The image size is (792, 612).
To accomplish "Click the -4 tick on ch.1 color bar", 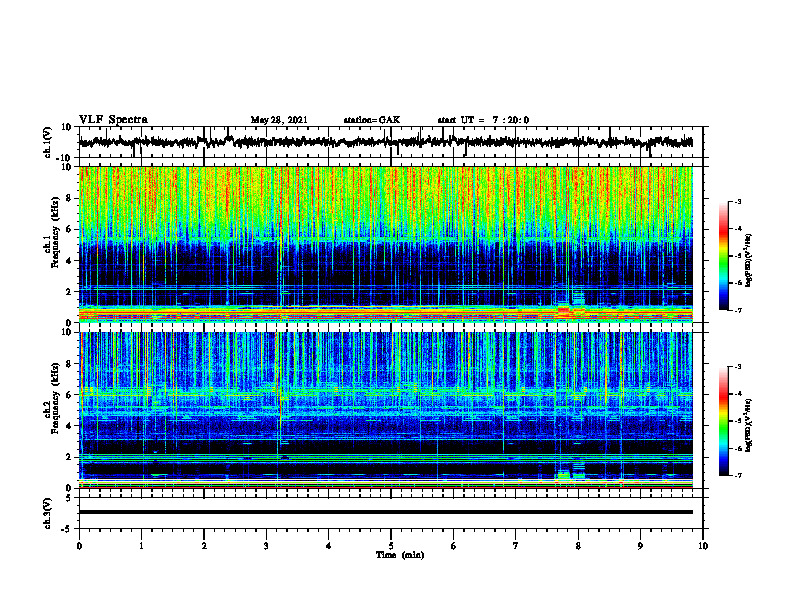I will coord(738,229).
